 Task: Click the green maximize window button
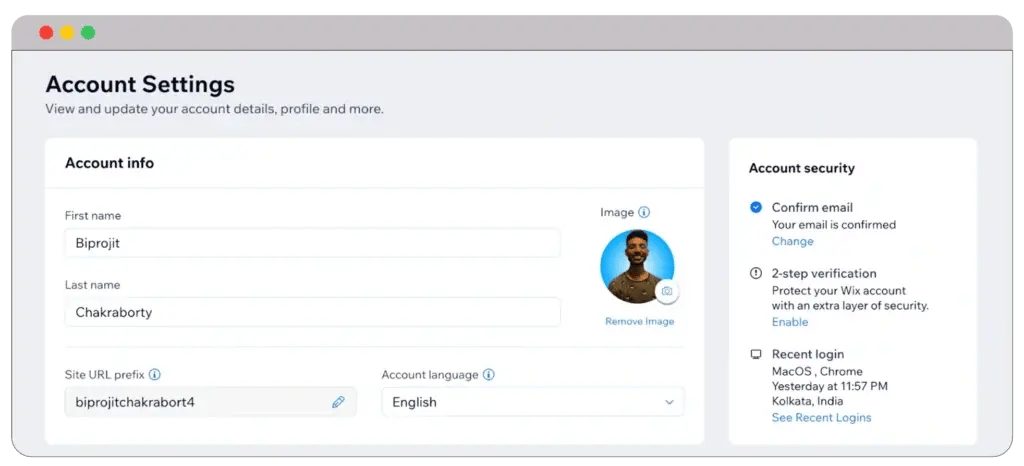coord(88,33)
